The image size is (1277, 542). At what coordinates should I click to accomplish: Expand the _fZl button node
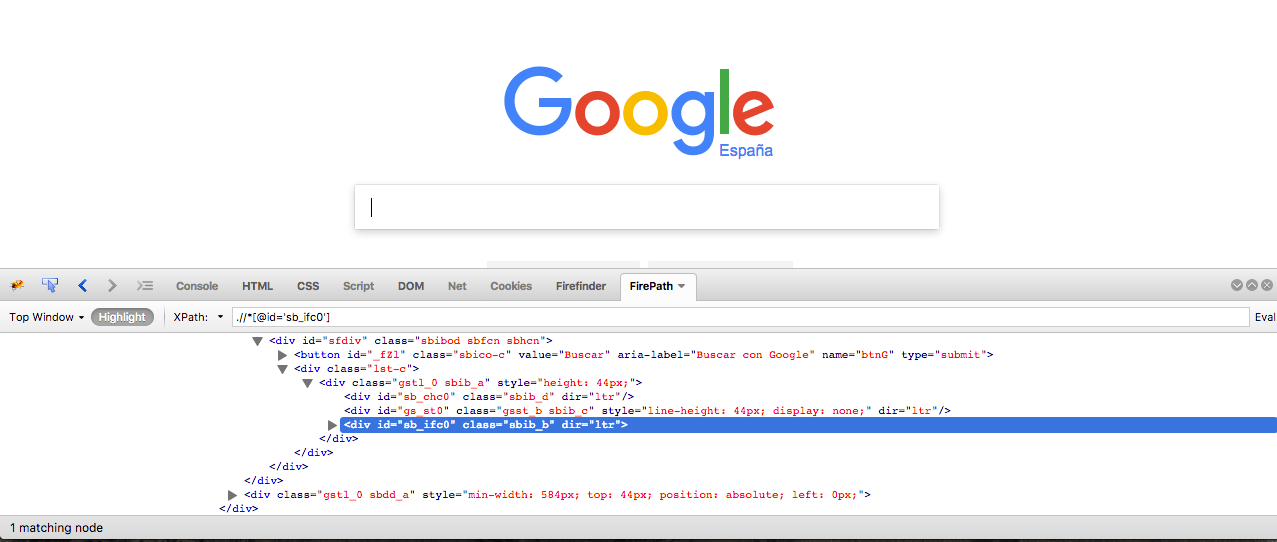283,355
